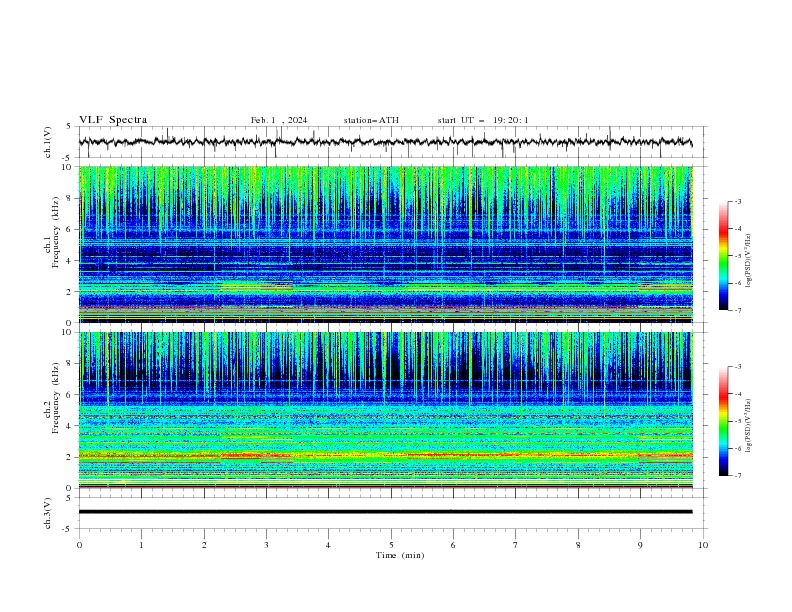Click the "-7" tick on ch.1 color bar
Screen dimensions: 792x612
737,310
